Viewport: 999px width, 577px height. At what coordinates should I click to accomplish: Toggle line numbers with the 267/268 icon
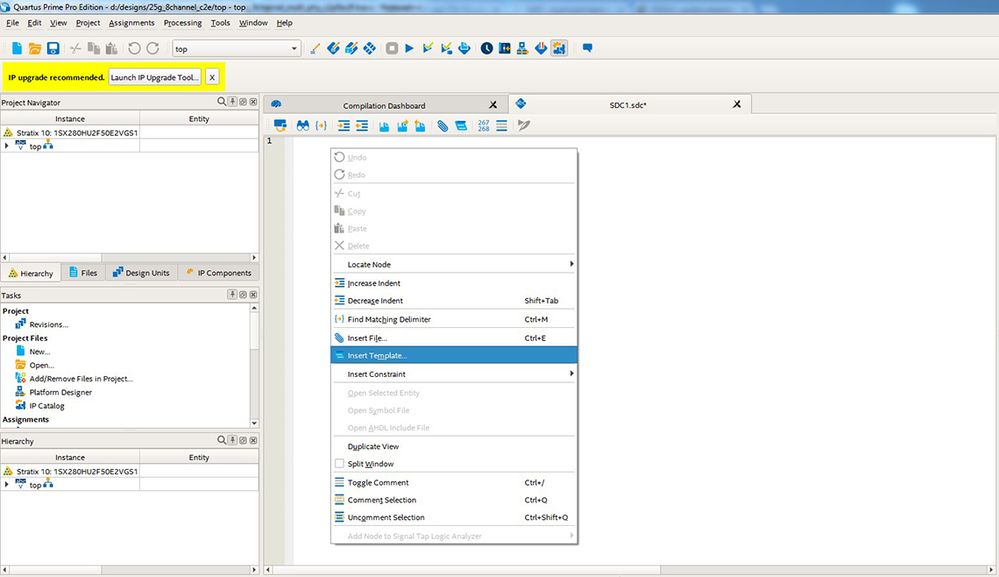click(x=482, y=125)
